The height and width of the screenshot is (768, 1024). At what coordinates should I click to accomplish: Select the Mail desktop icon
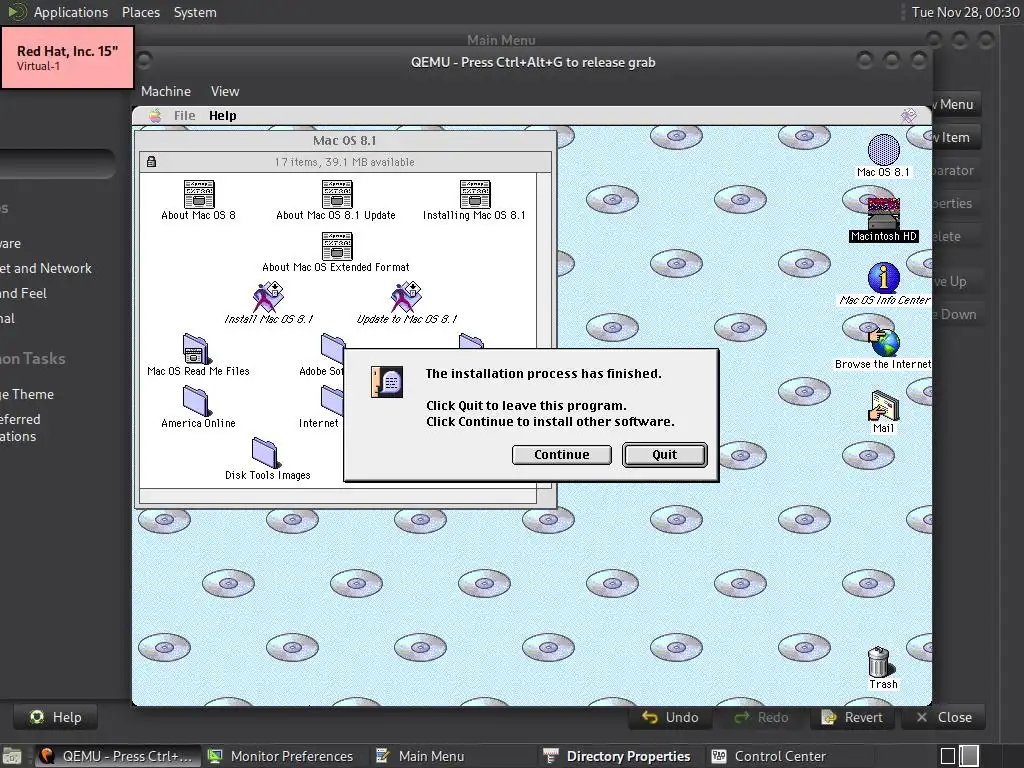click(x=884, y=406)
